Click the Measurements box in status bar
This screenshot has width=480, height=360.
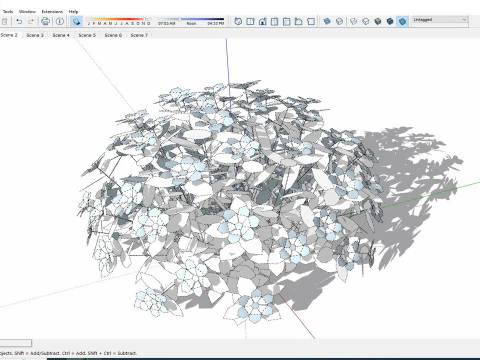16,343
